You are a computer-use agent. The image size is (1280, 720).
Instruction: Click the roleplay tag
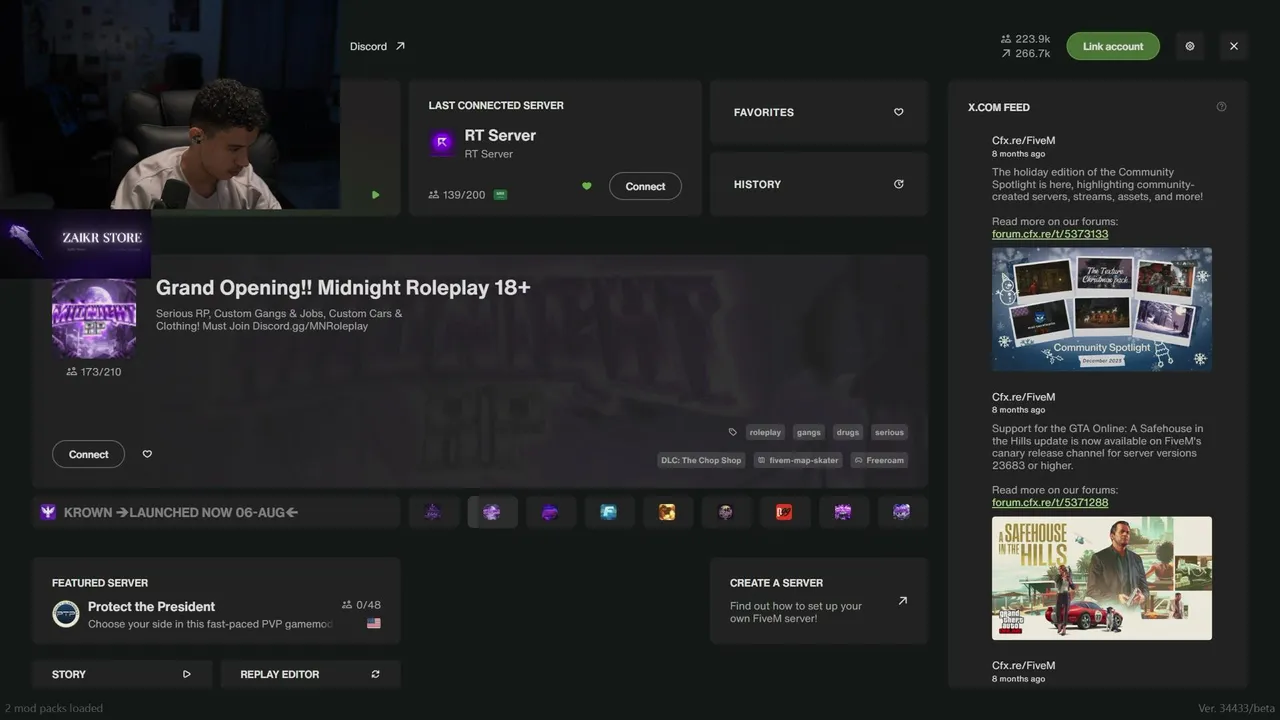[x=765, y=432]
